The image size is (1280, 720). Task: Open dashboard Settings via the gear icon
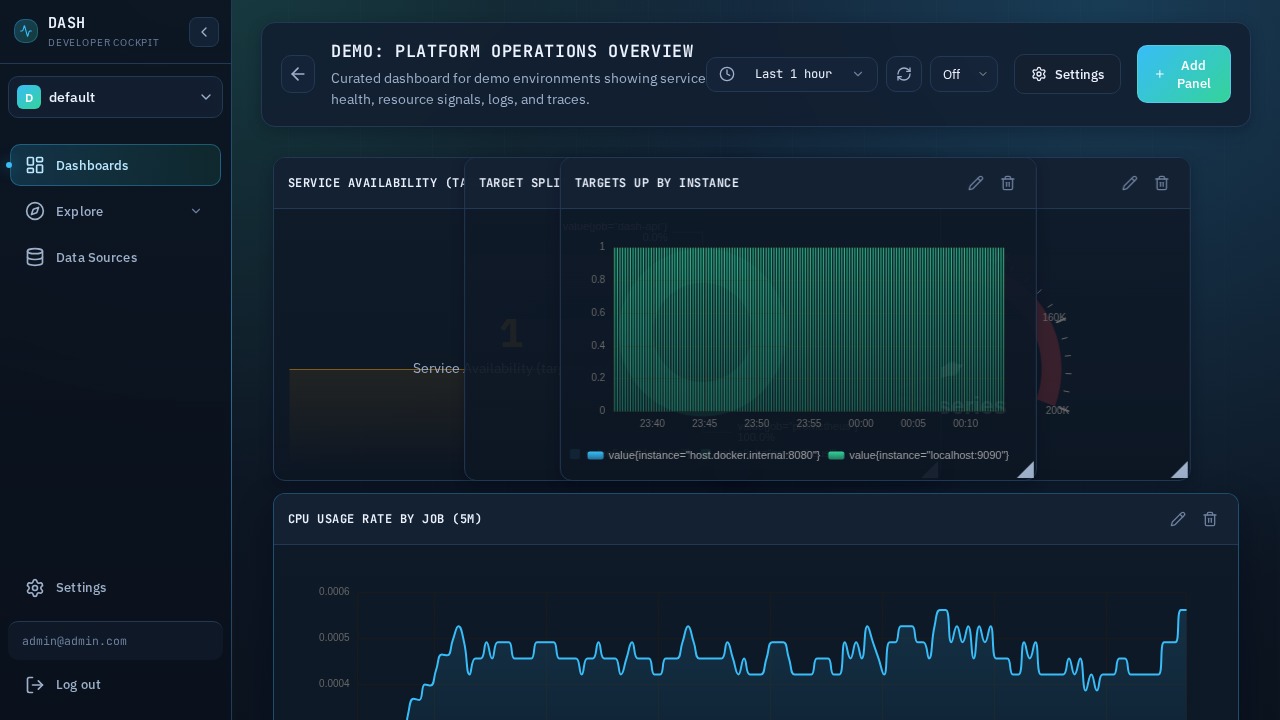point(1067,74)
